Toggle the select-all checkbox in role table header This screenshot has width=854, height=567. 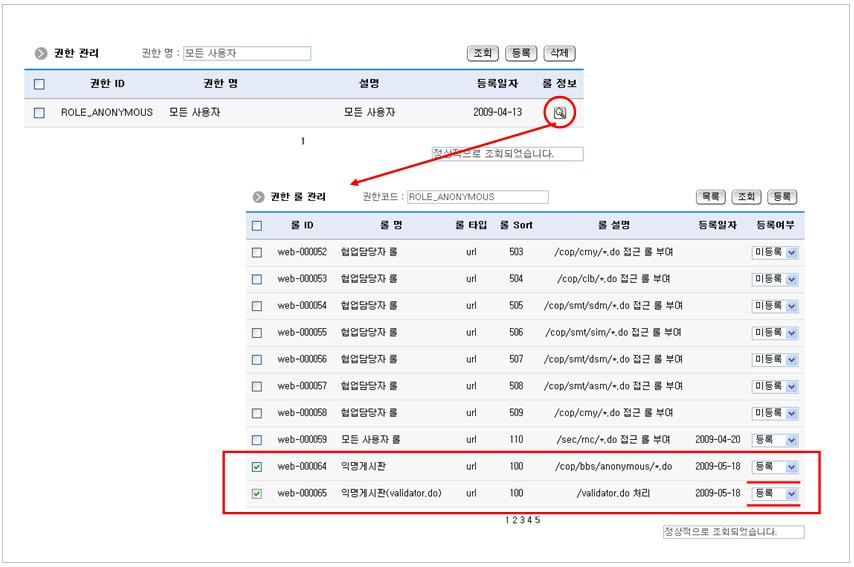(257, 226)
